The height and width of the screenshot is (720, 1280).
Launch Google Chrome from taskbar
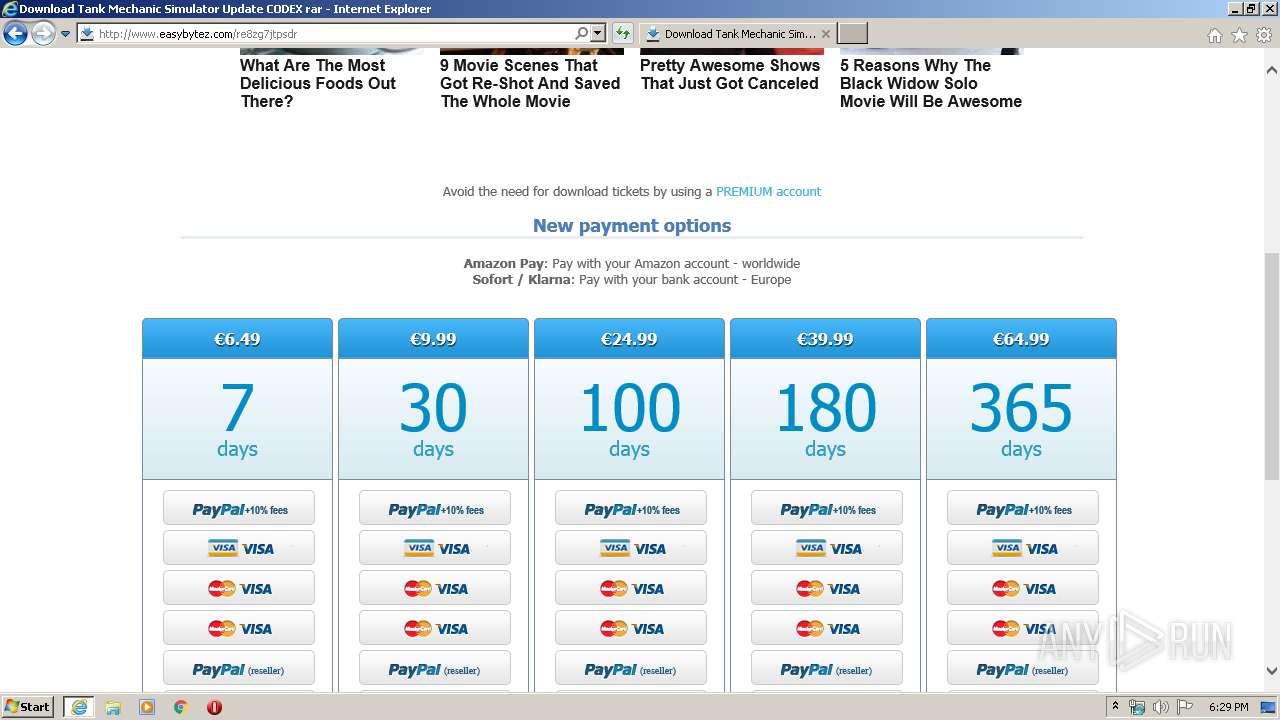pos(180,707)
